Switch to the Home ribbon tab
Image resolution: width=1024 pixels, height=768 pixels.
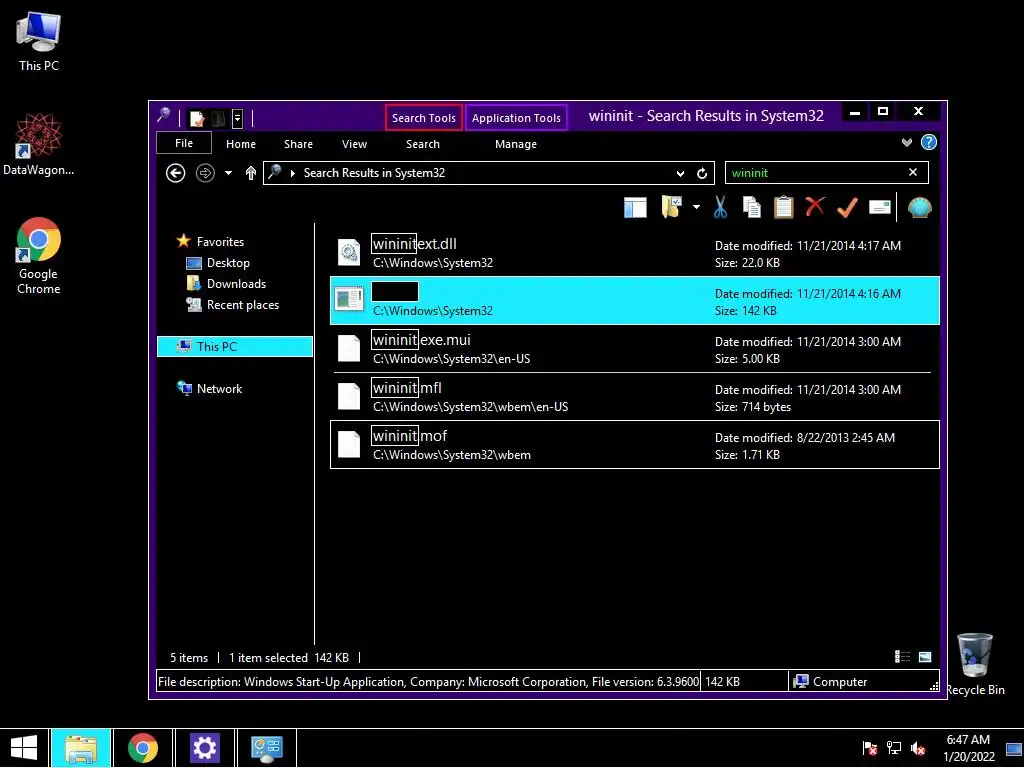[240, 144]
